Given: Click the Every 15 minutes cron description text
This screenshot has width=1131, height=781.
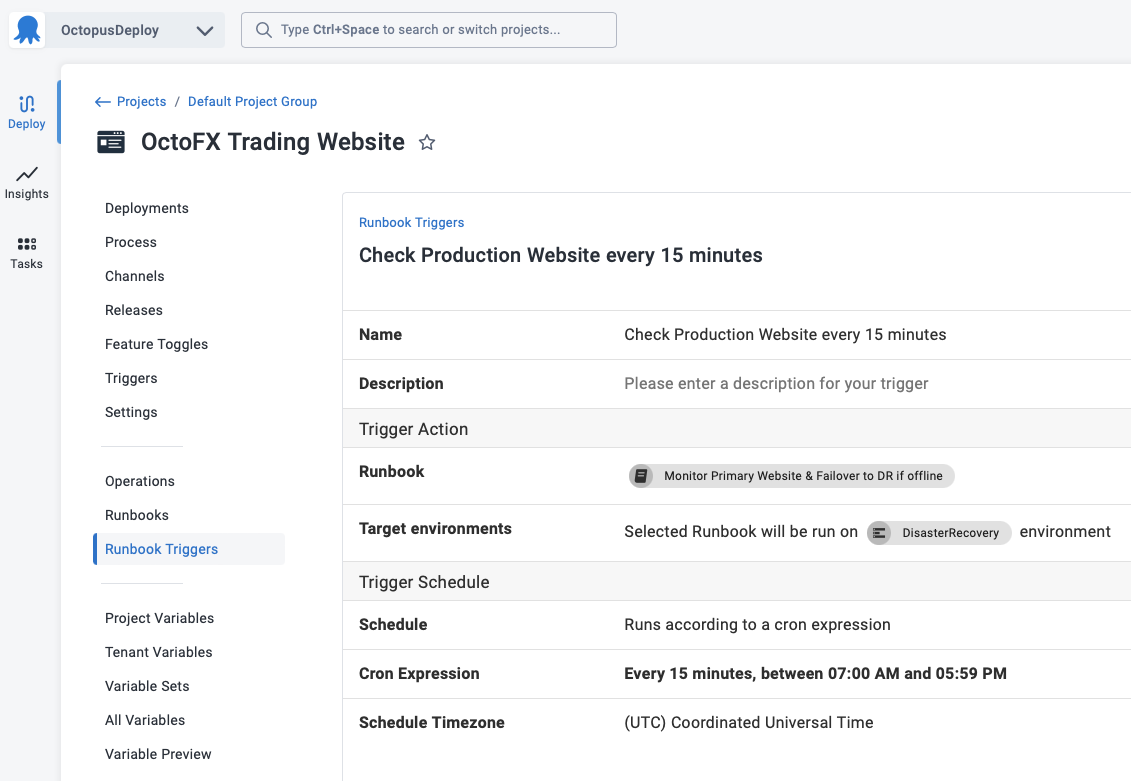Looking at the screenshot, I should 815,674.
